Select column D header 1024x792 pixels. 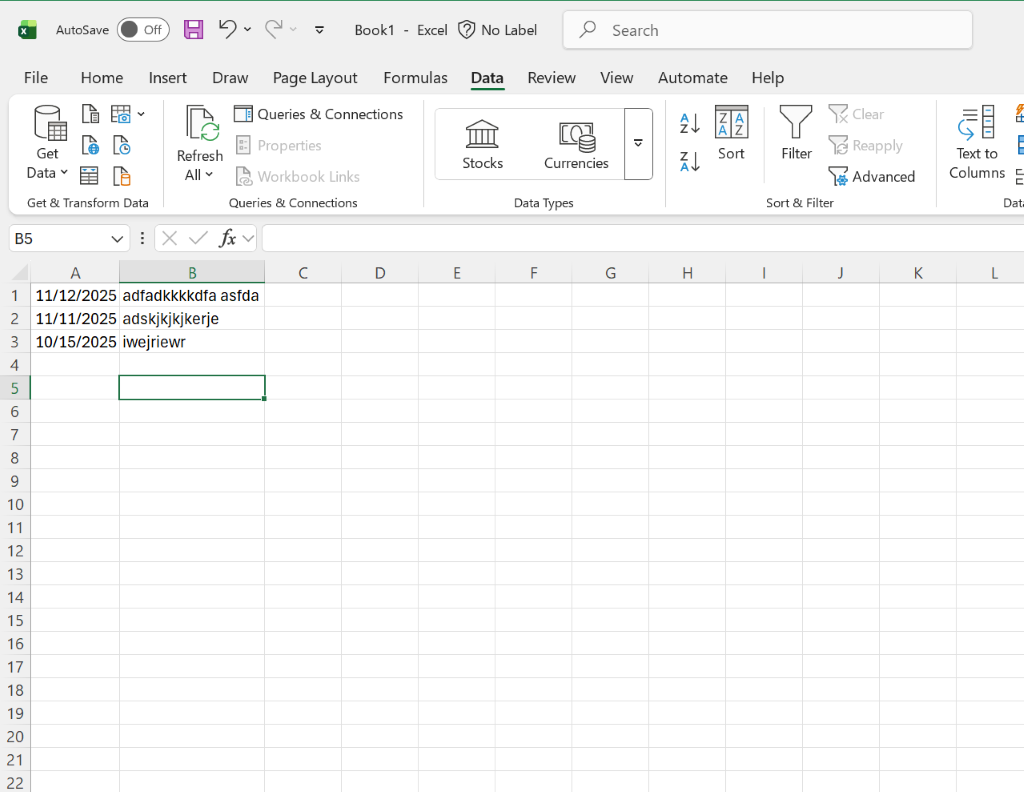coord(379,273)
